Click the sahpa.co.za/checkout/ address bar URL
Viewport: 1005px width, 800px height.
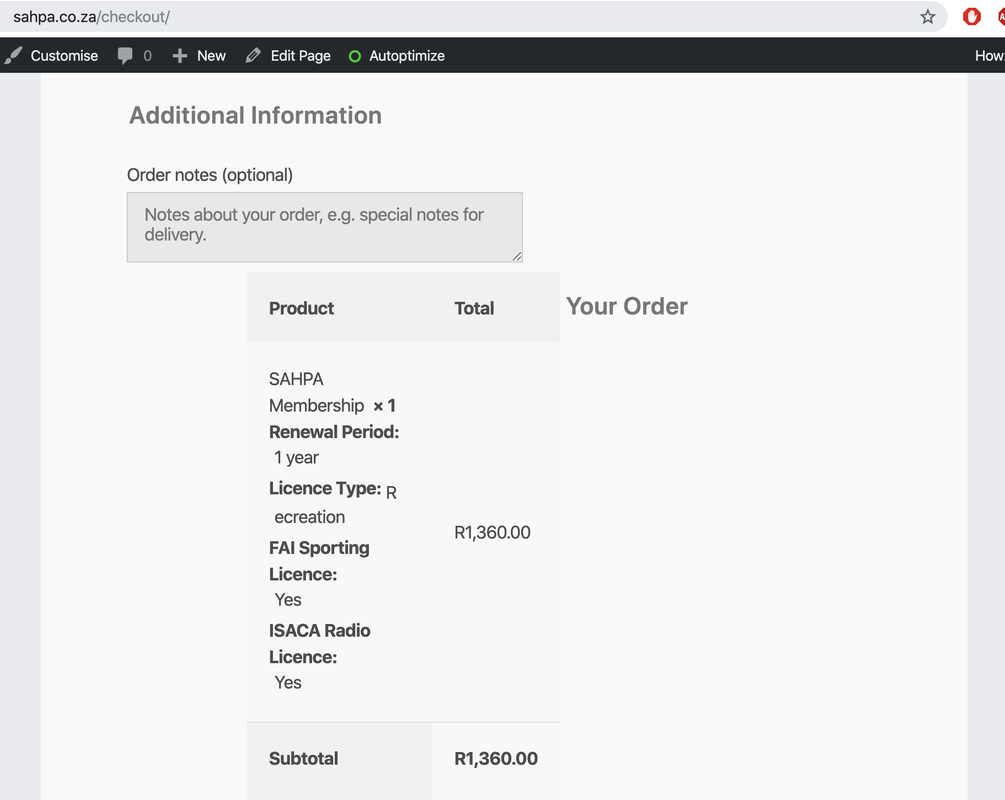[x=91, y=17]
